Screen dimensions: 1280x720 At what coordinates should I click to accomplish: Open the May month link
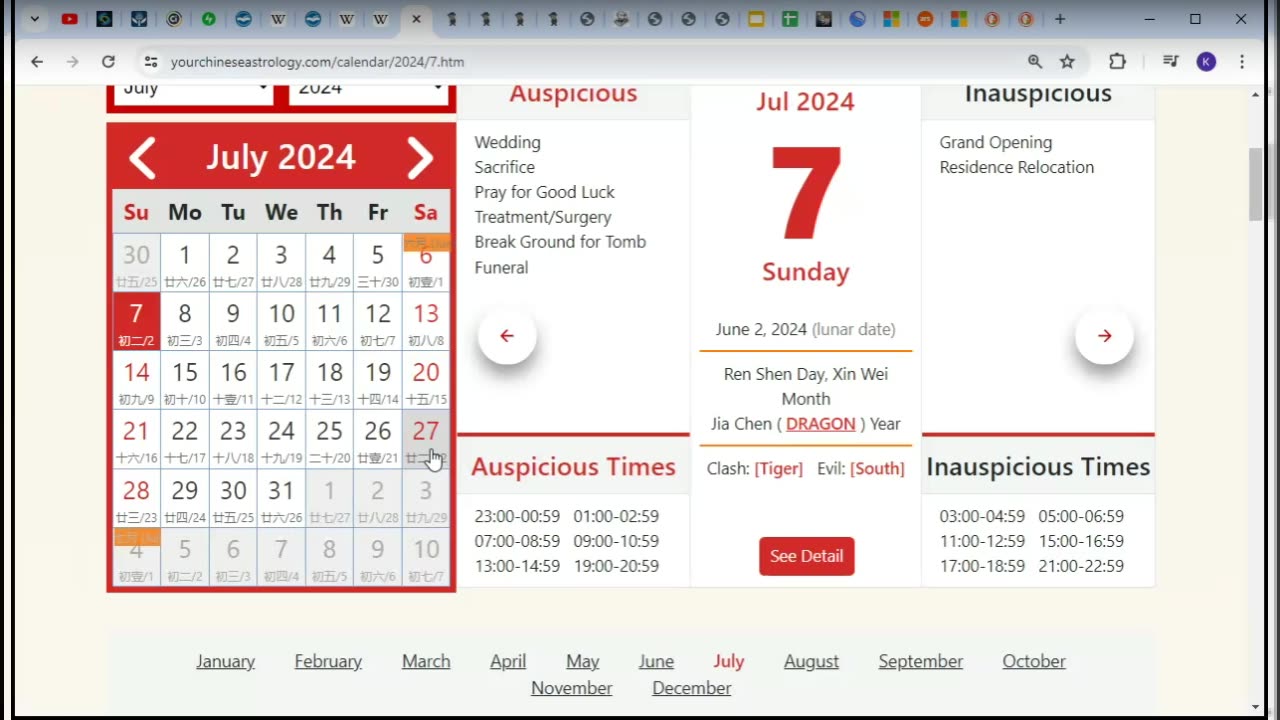582,661
